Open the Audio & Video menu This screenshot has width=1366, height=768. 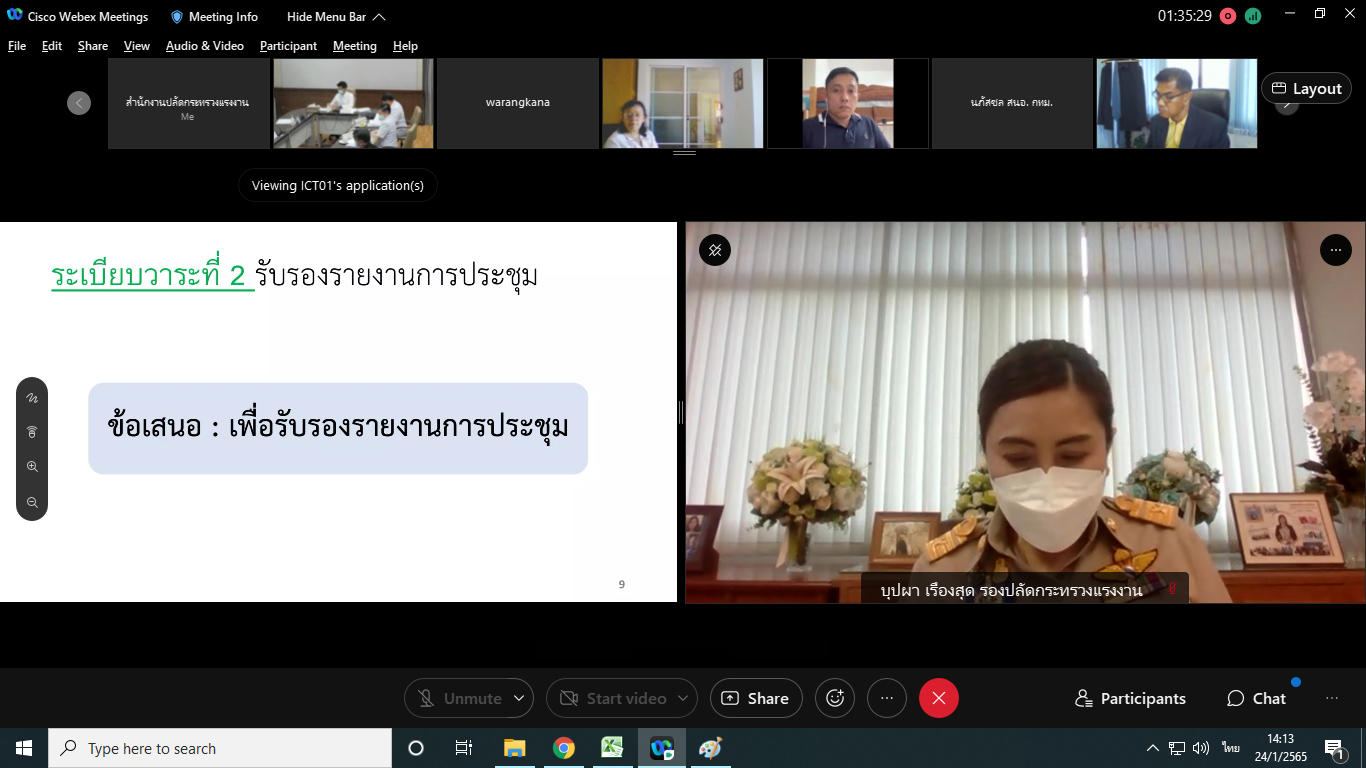[x=204, y=46]
